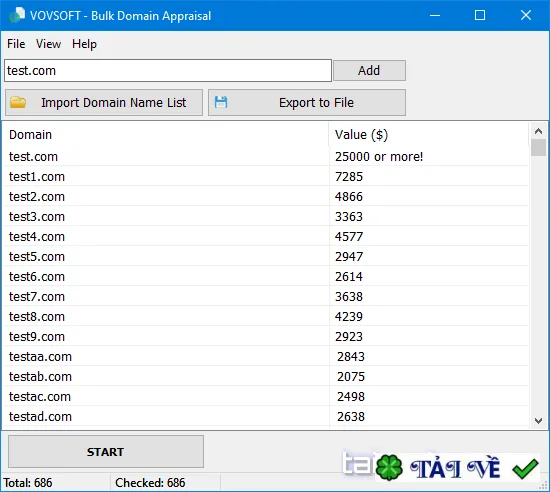Click the scrollbar up arrow
The image size is (550, 492).
pos(538,131)
